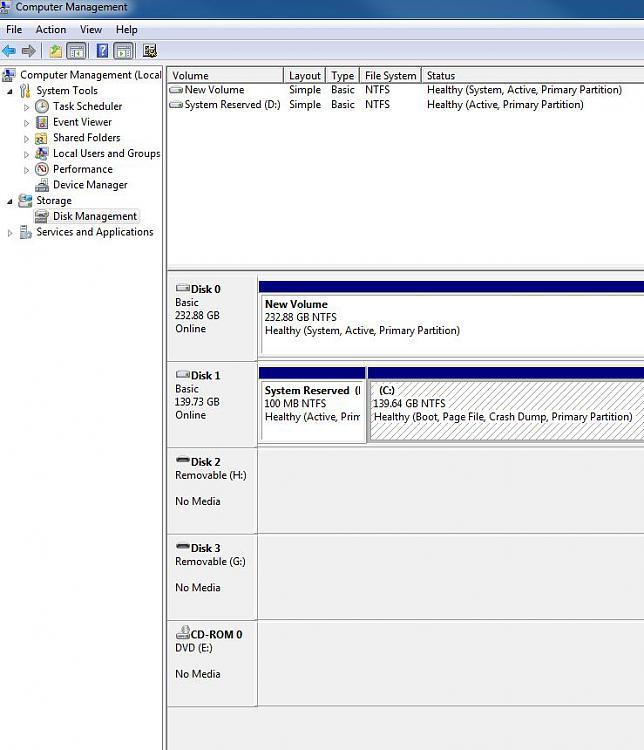Click the Disk 2 removable drive icon
644x750 pixels.
pyautogui.click(x=183, y=460)
